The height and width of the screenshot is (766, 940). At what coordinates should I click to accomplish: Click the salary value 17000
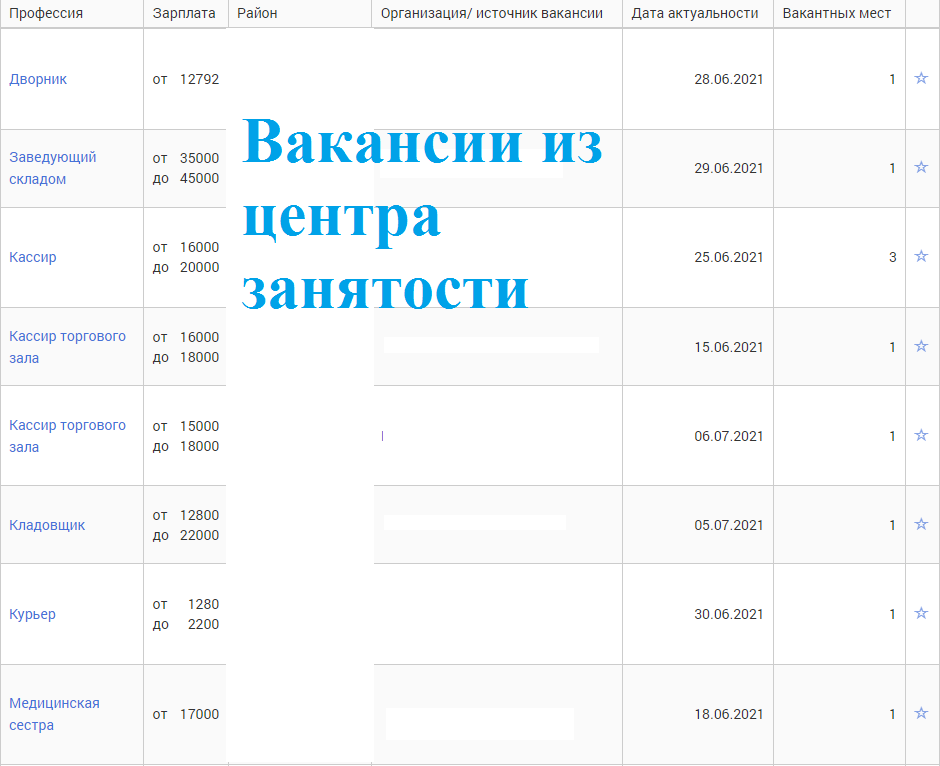[199, 714]
